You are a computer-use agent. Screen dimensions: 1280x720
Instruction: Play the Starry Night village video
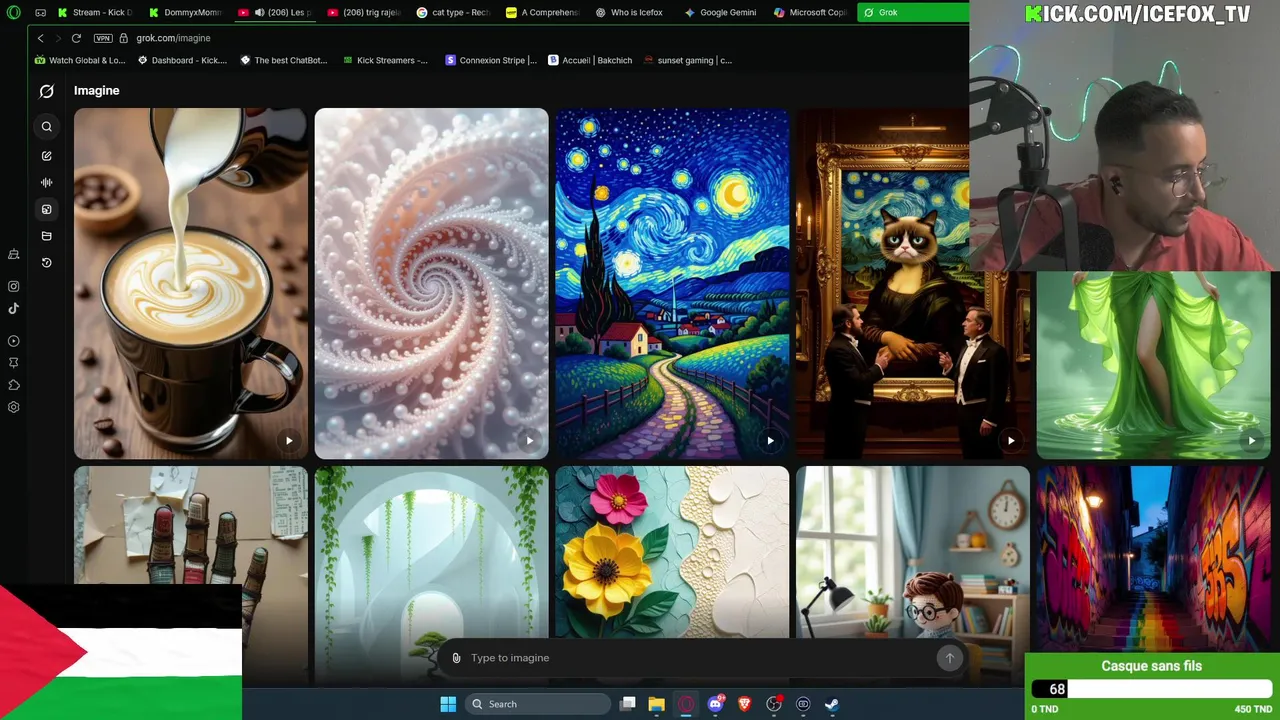(x=770, y=440)
